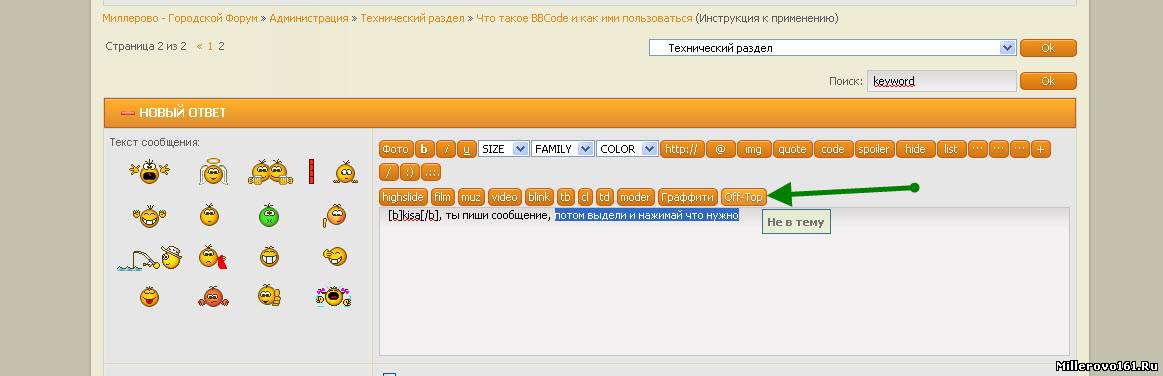1163x376 pixels.
Task: Insert the fishing smiley
Action: [149, 258]
